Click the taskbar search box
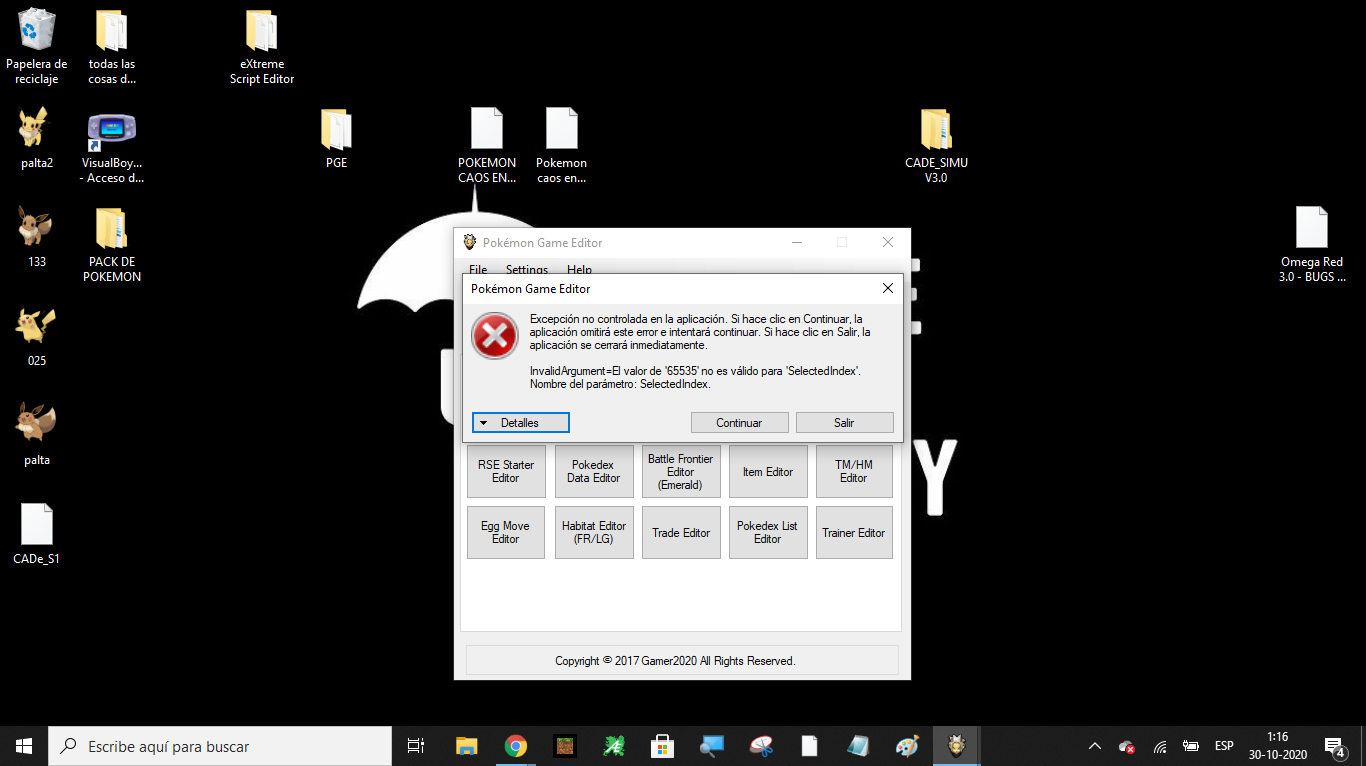 220,746
